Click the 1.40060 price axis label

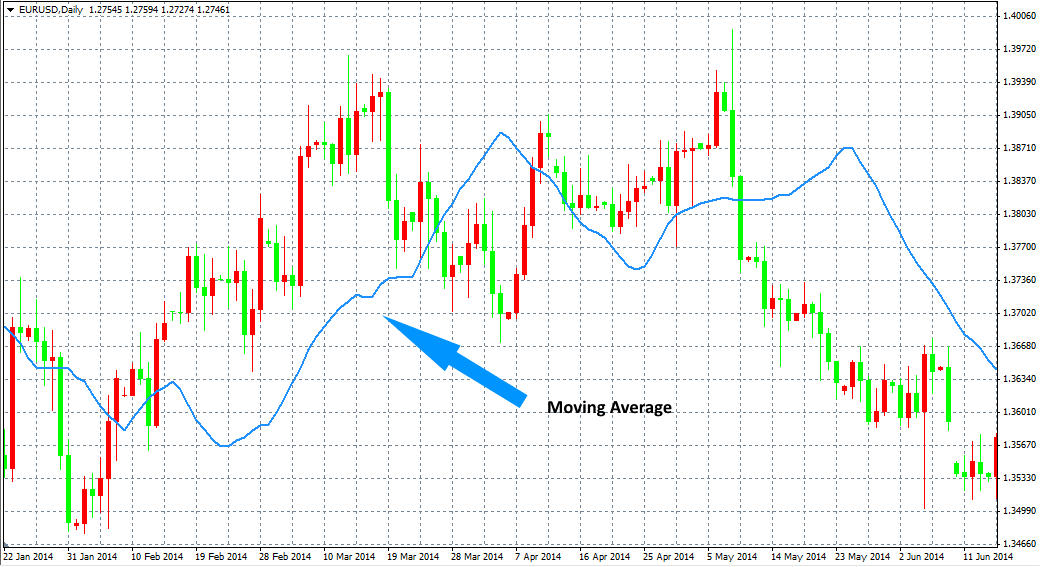click(x=1018, y=16)
